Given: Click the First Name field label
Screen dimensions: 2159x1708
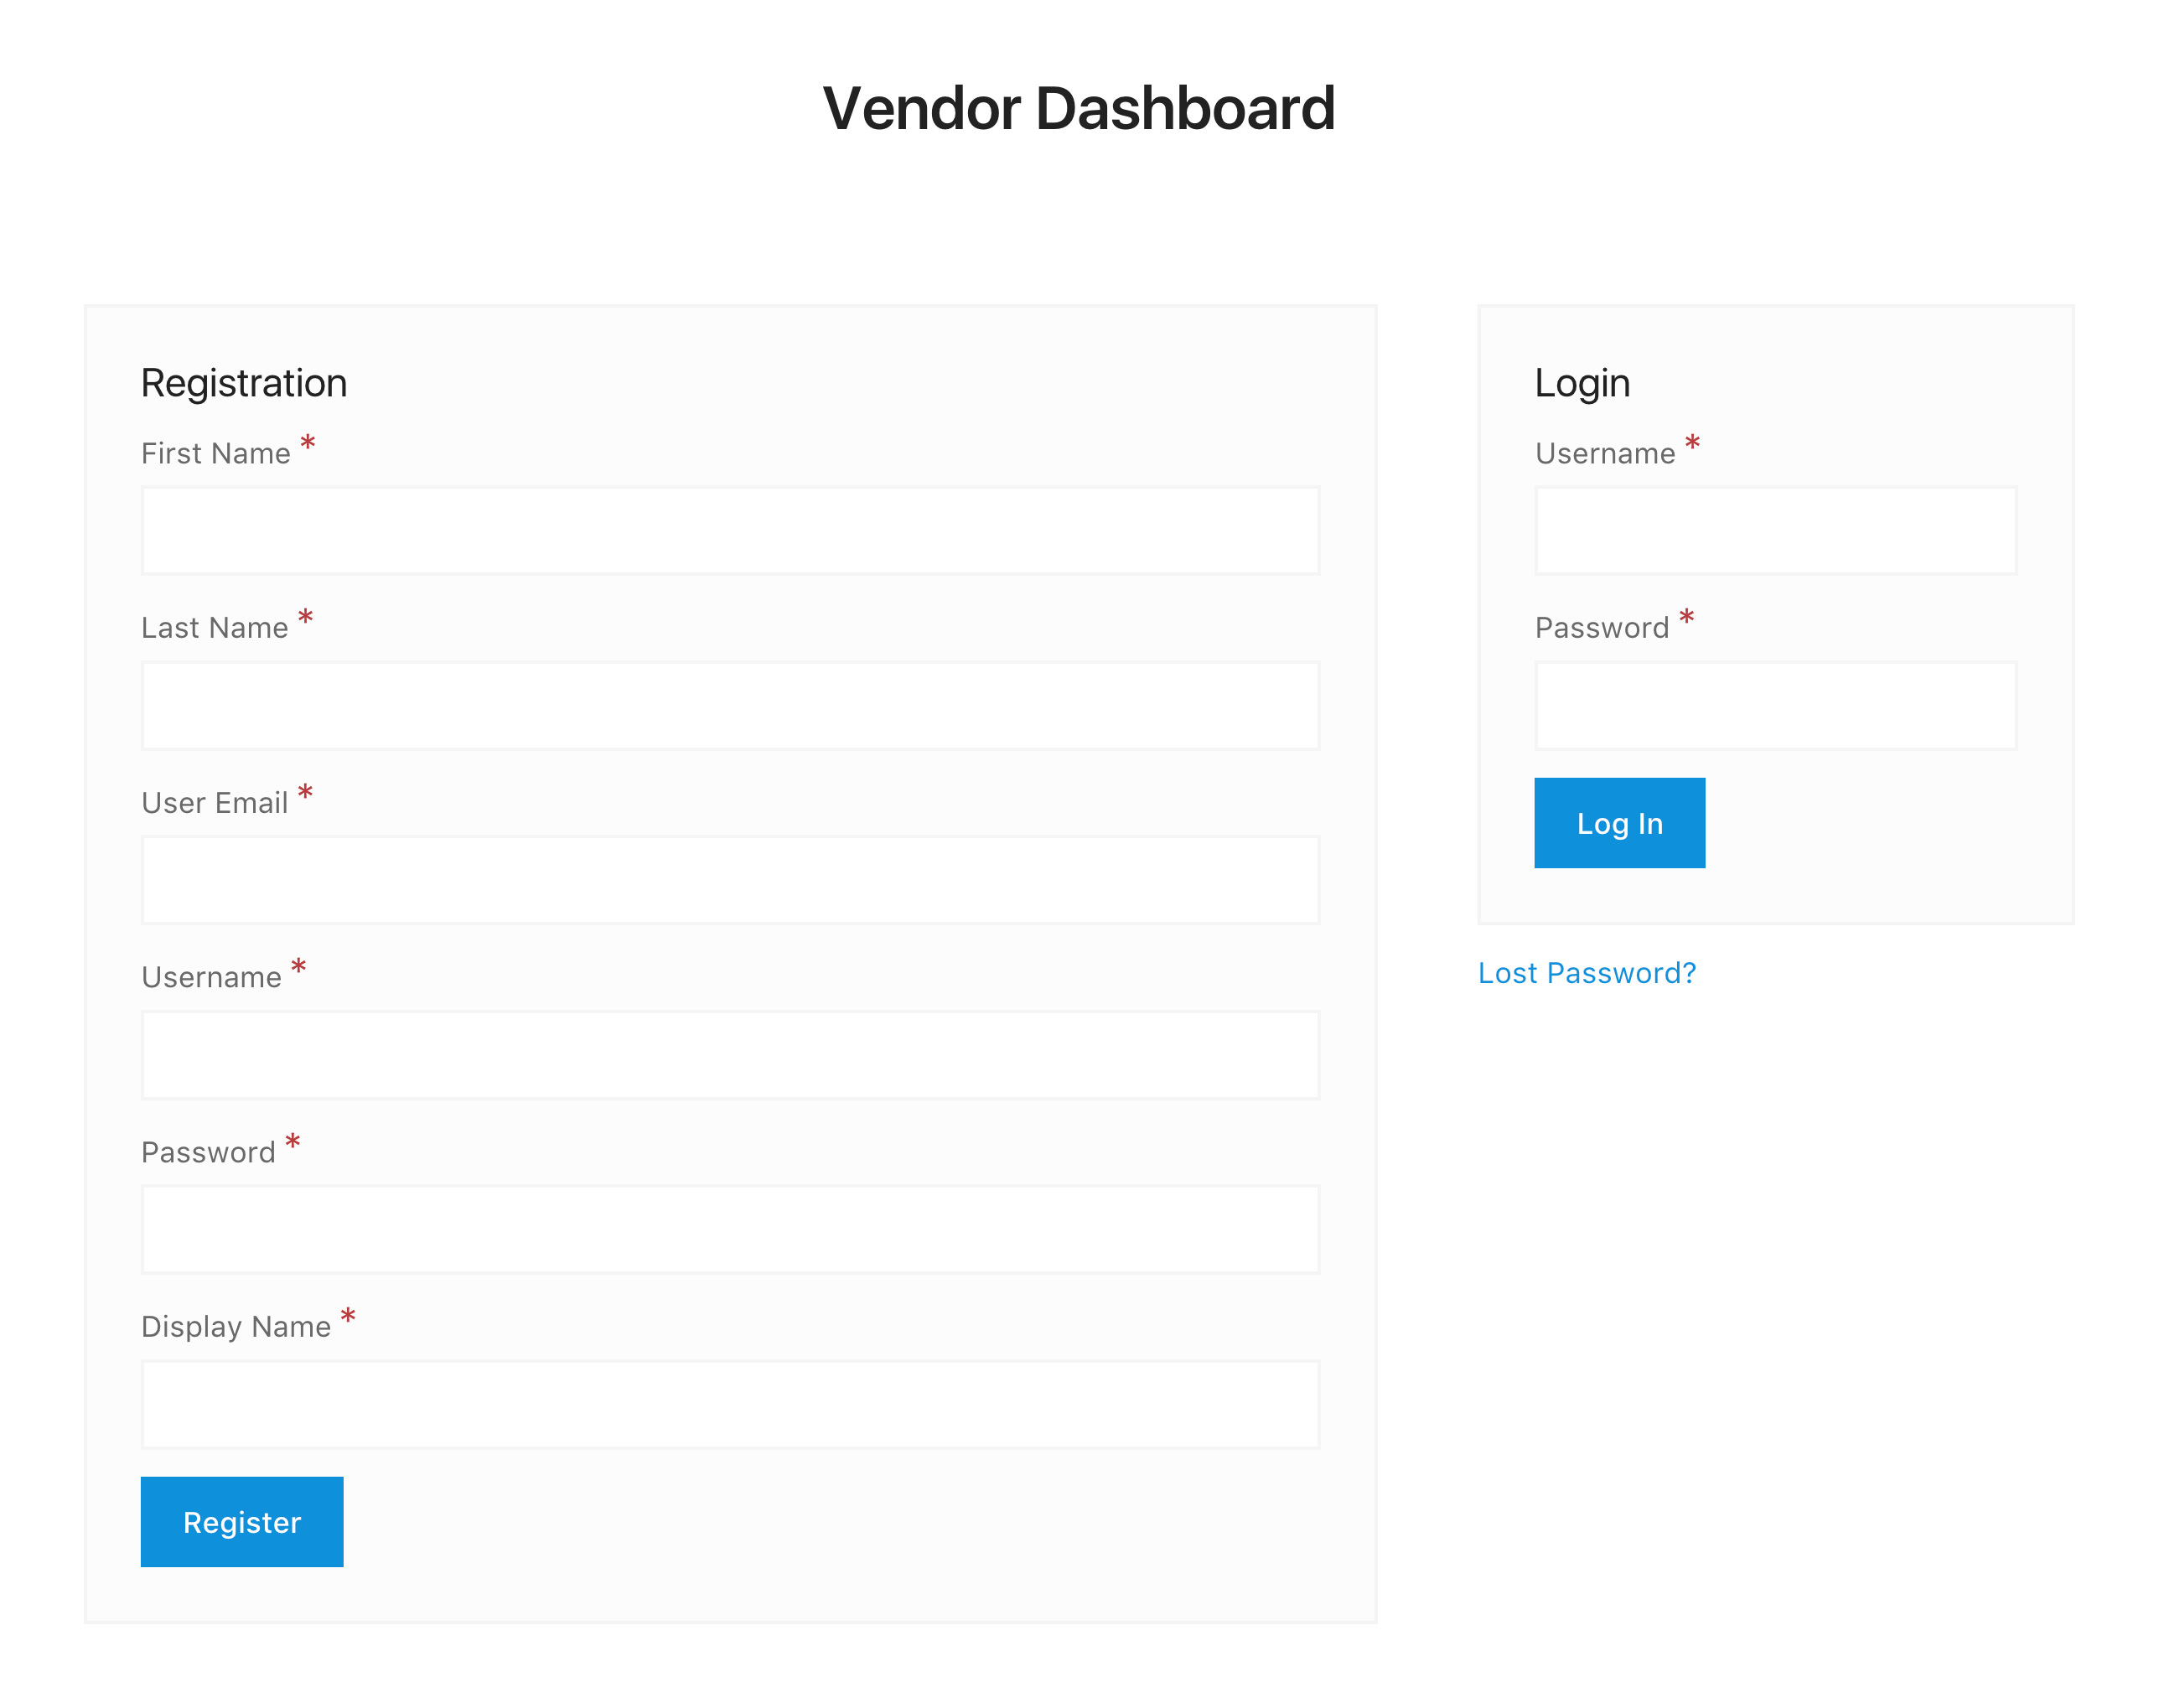Looking at the screenshot, I should (x=215, y=454).
